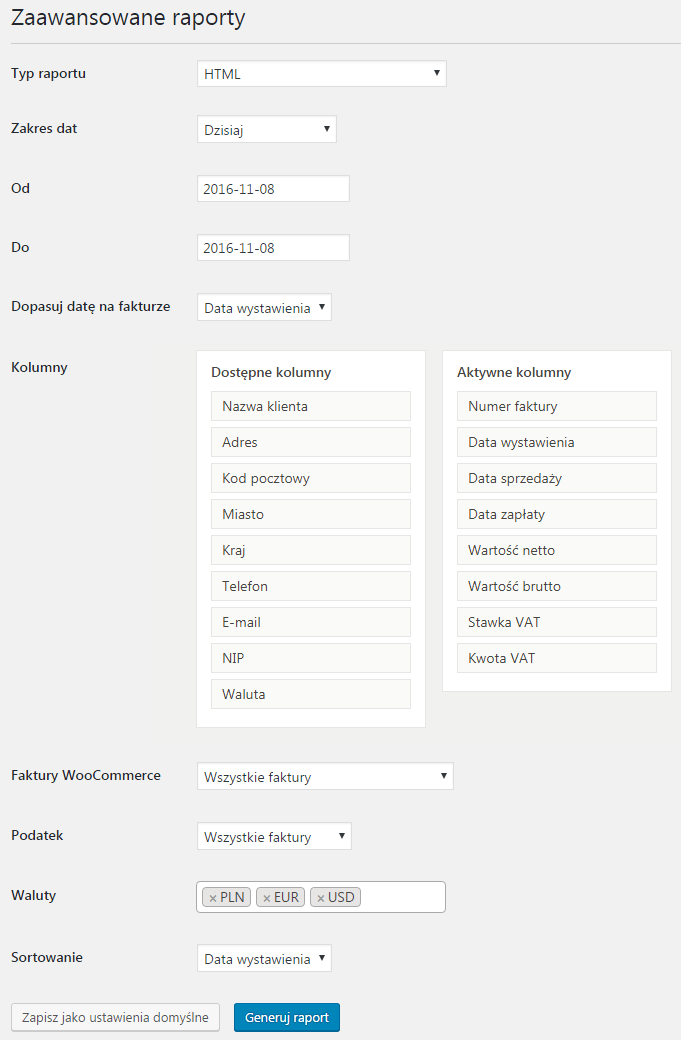681x1040 pixels.
Task: Click the Od date input field
Action: click(x=273, y=189)
